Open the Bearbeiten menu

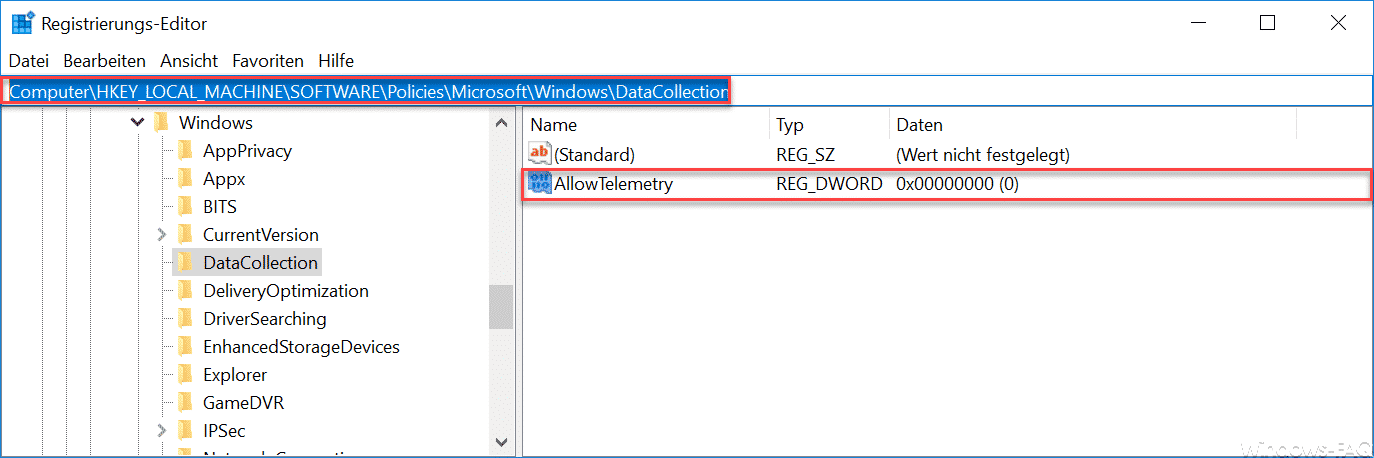(x=105, y=61)
